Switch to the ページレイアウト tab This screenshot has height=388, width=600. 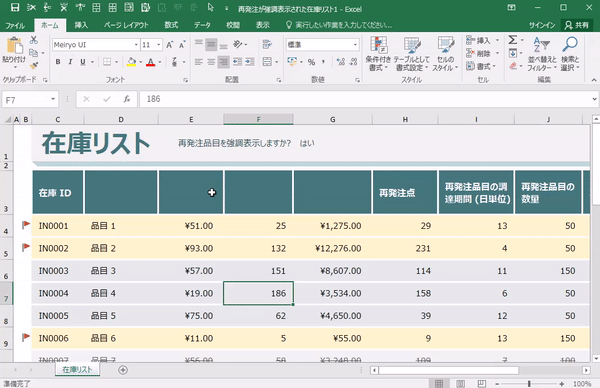click(x=126, y=25)
